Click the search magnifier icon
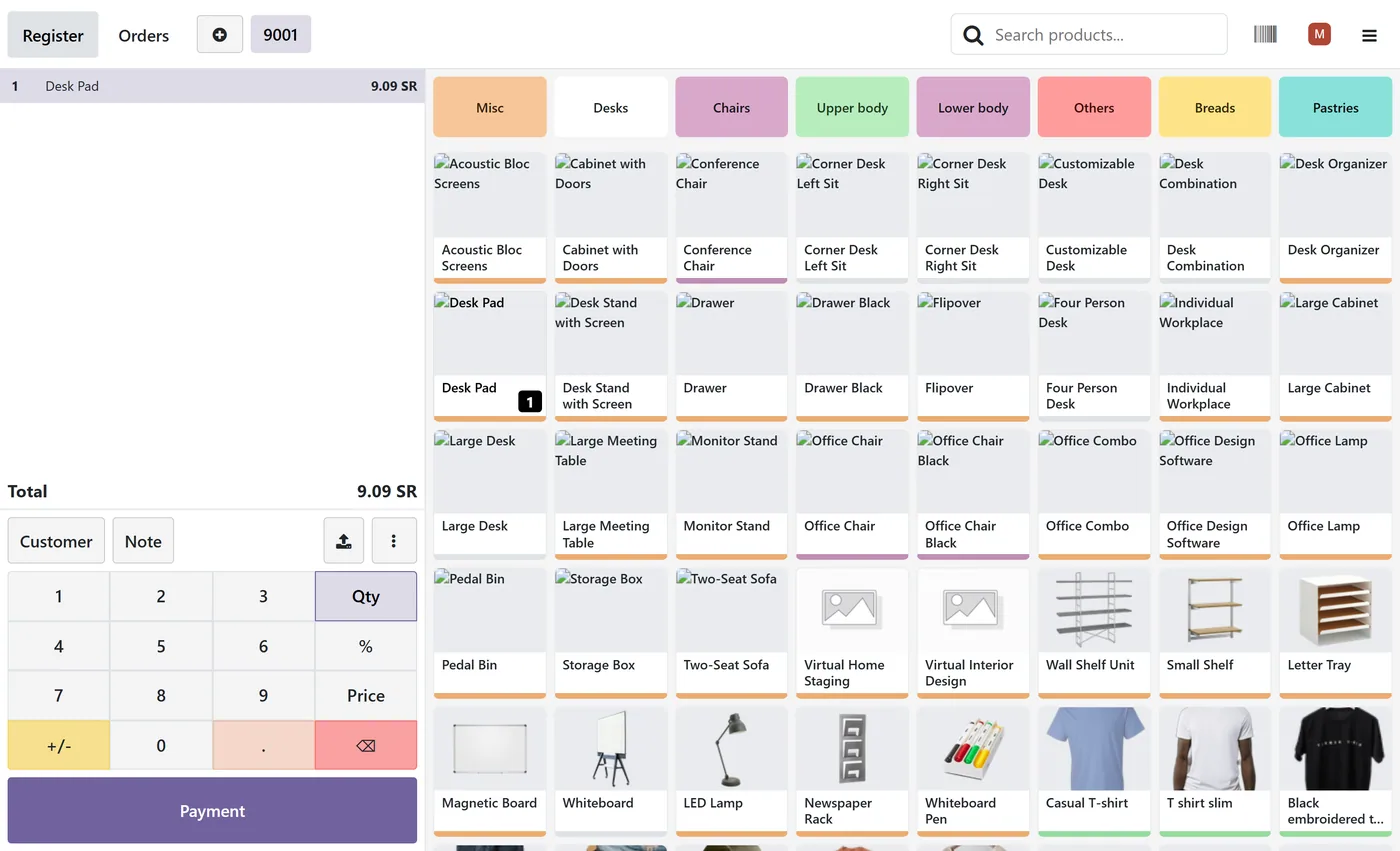Screen dimensions: 1400x851 click(x=973, y=35)
